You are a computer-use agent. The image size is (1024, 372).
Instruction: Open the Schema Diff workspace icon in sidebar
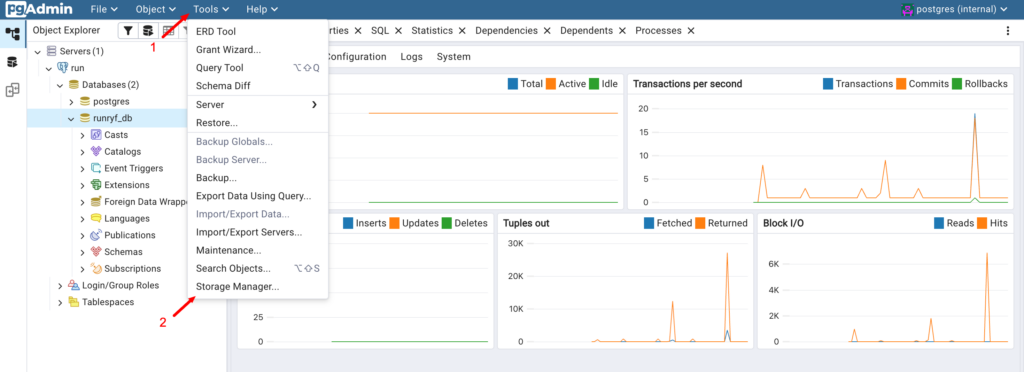12,91
